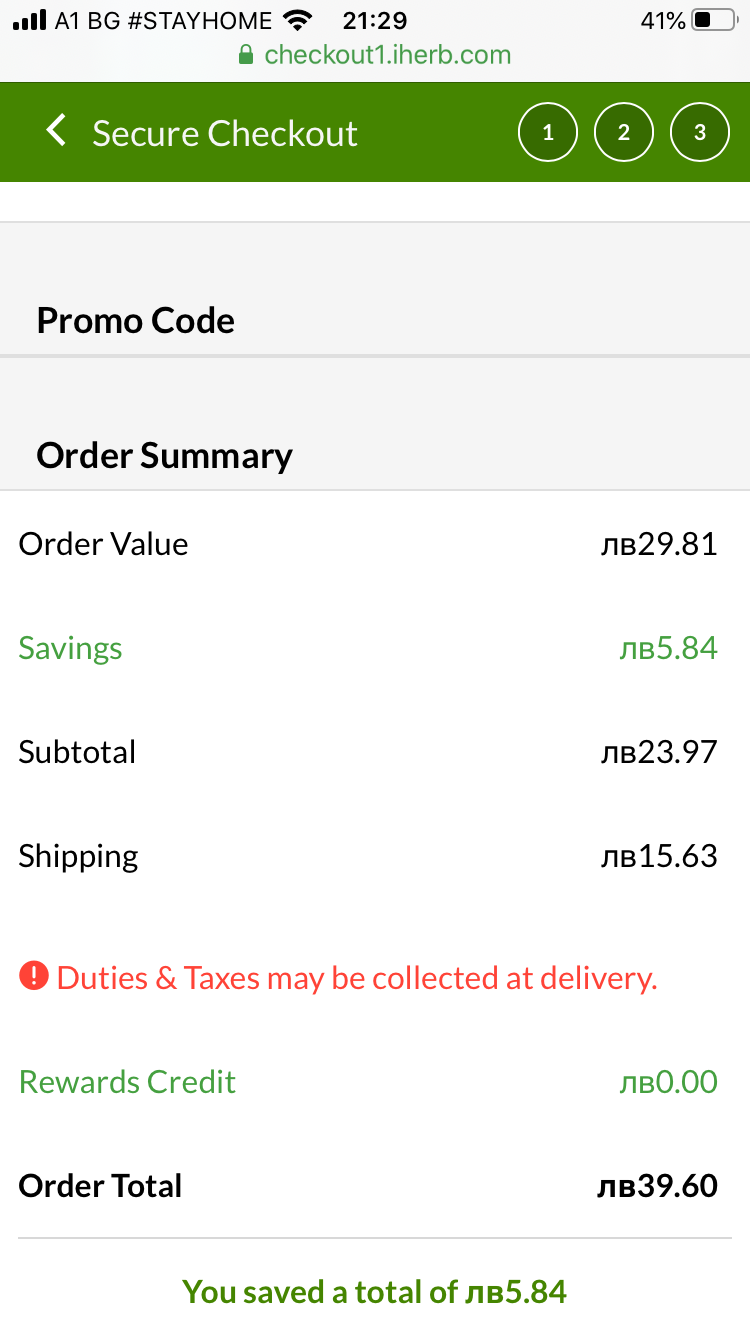Tap the Order Value amount лв29.81
This screenshot has height=1334, width=750.
coord(658,544)
